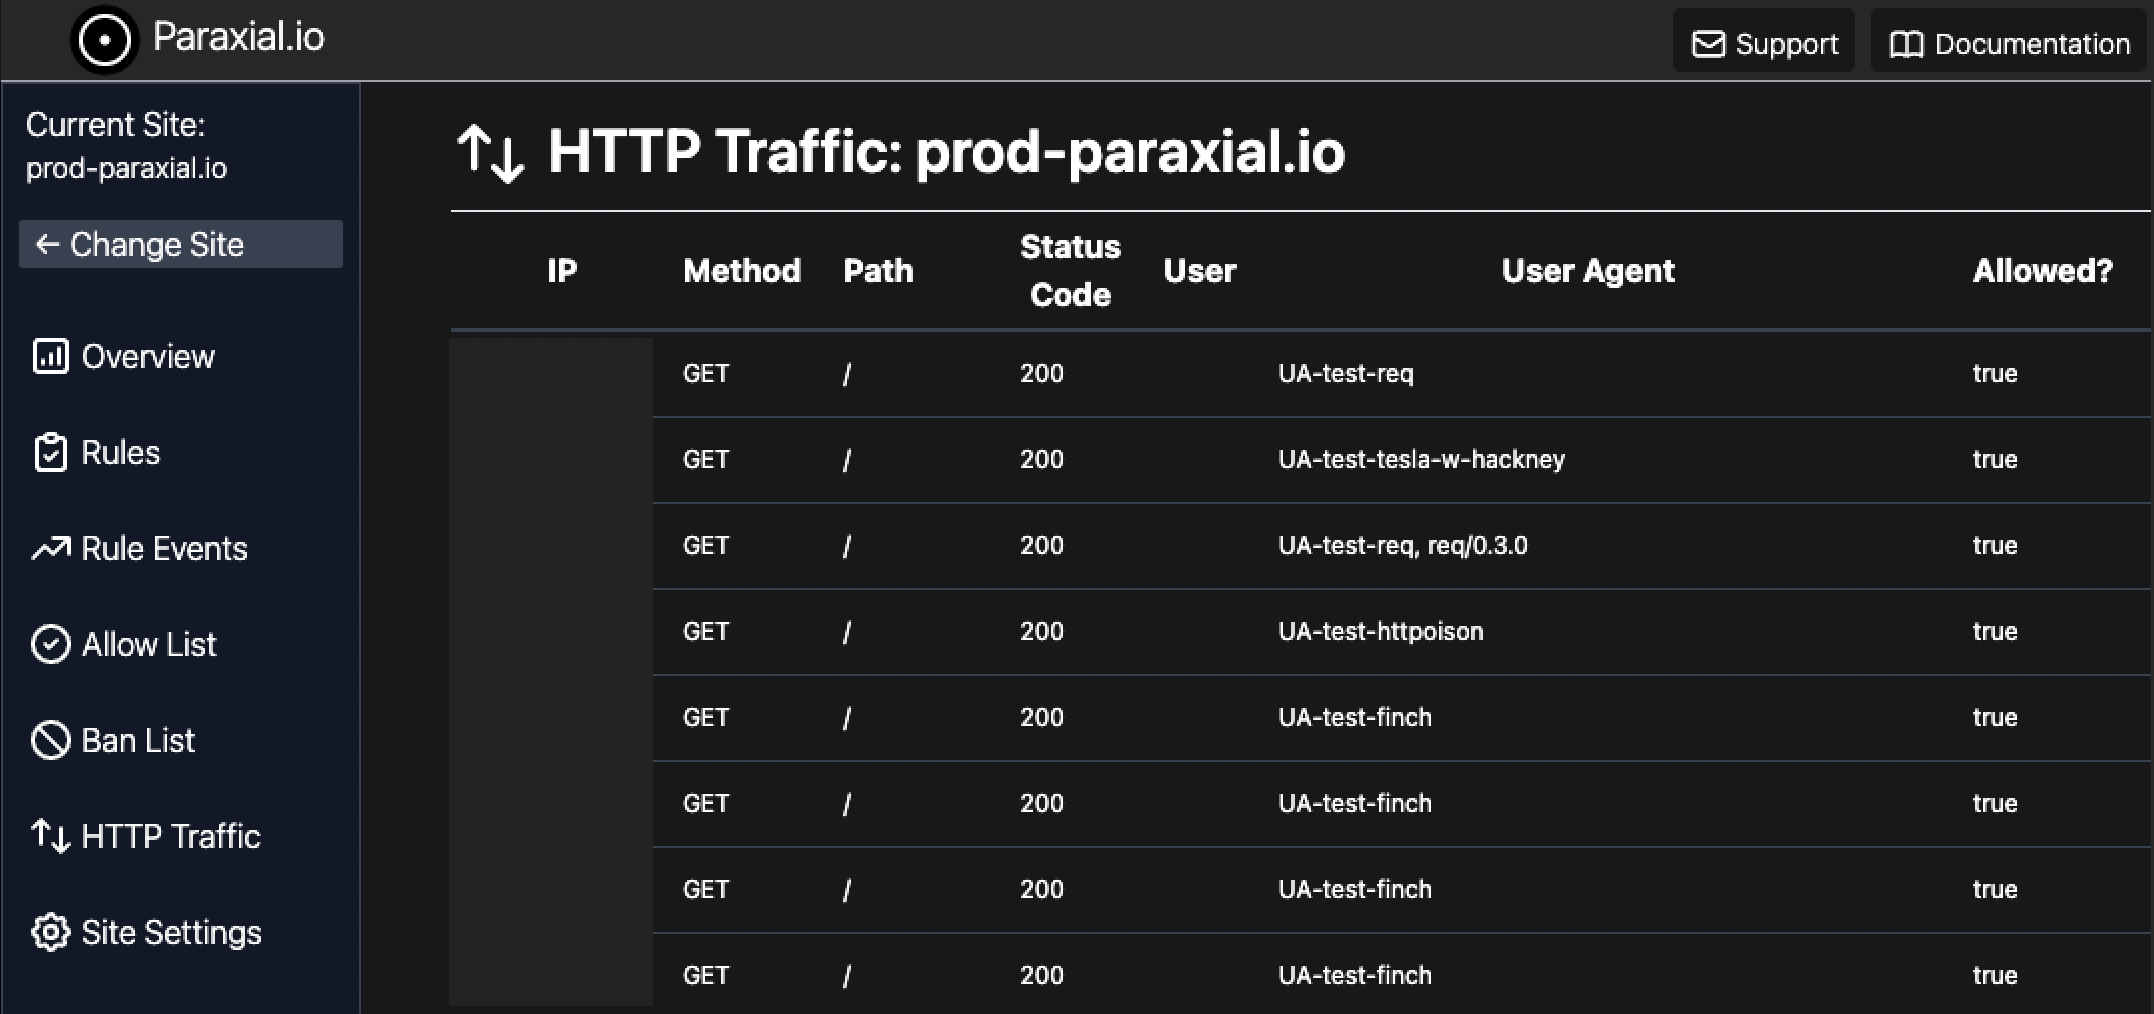2154x1014 pixels.
Task: Click the User Agent column header
Action: tap(1588, 271)
